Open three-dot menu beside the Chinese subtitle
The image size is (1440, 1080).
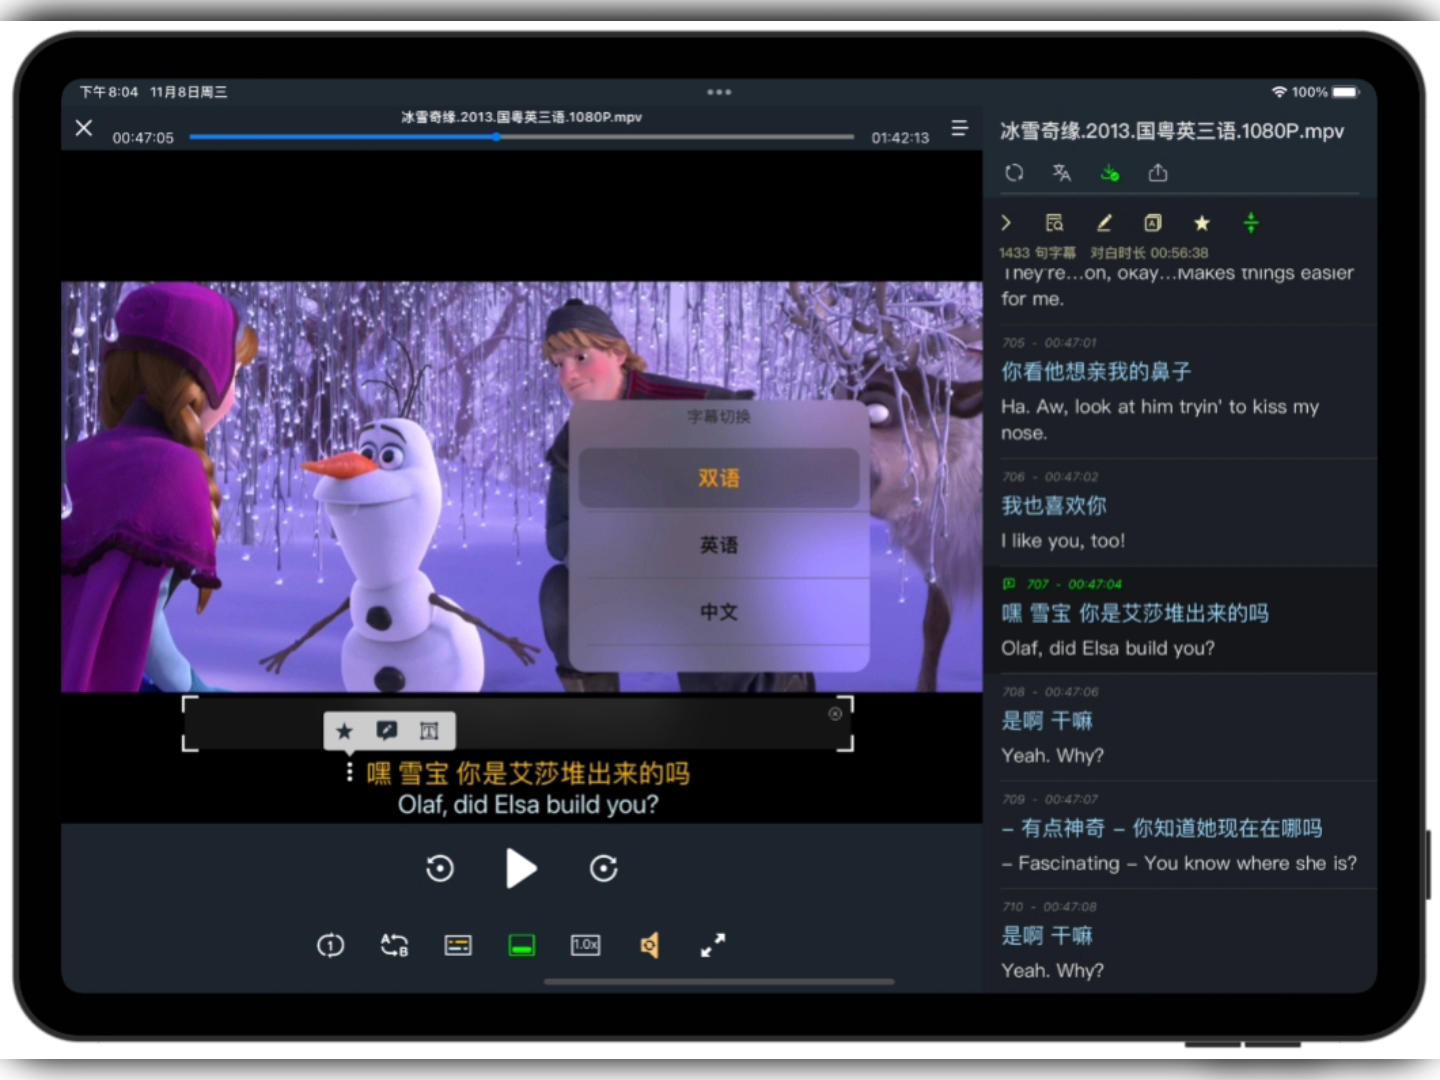349,773
